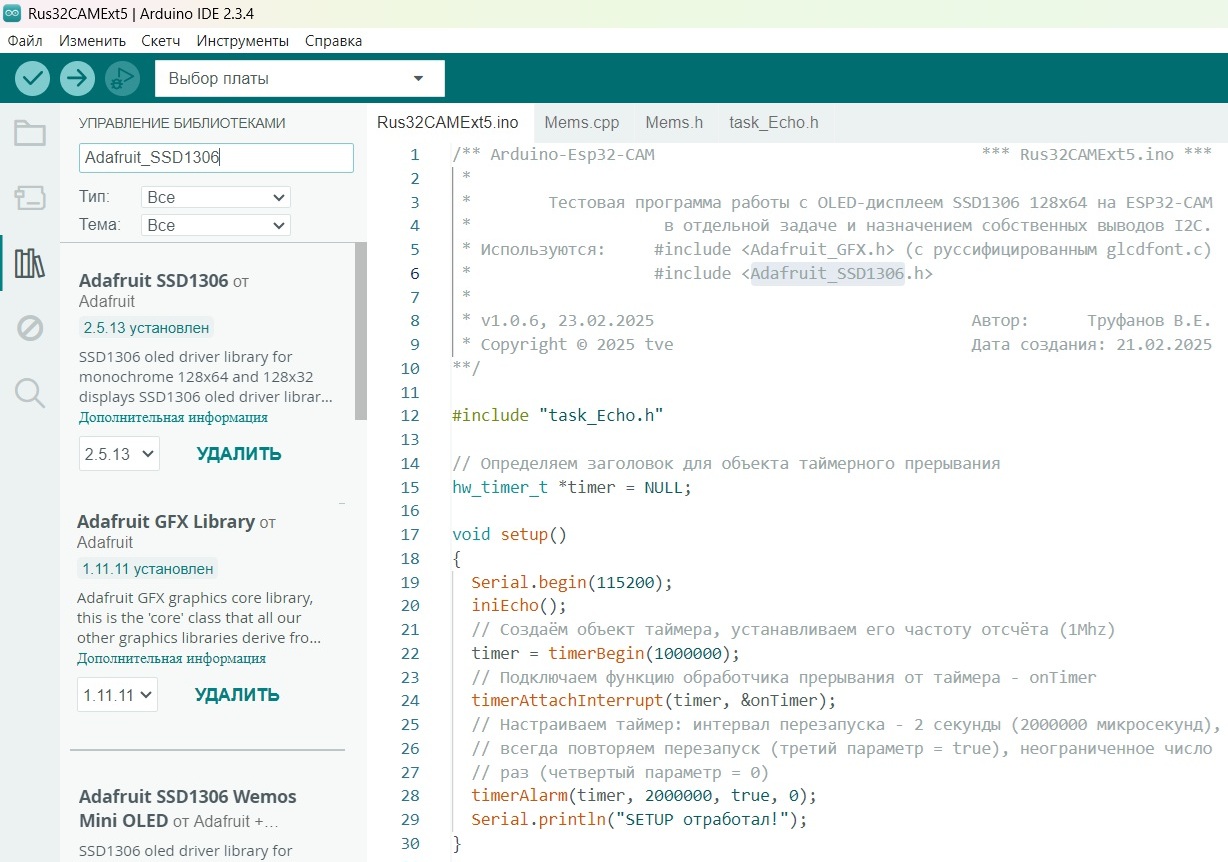Open the Тема filter dropdown

[215, 225]
